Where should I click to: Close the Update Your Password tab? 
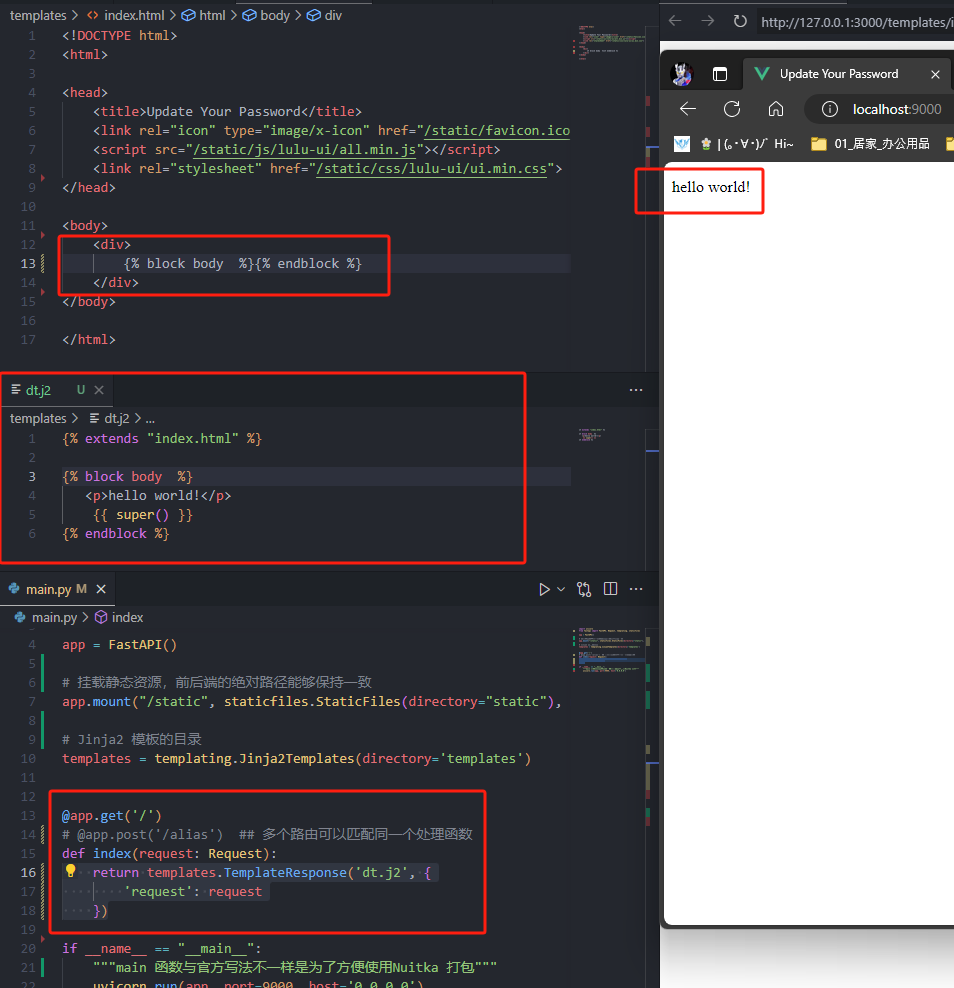pyautogui.click(x=935, y=74)
